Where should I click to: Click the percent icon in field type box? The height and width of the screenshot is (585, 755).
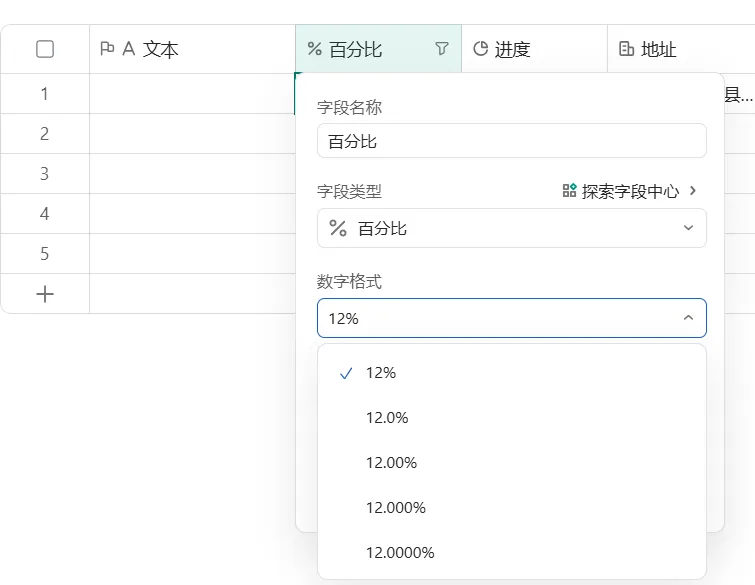(x=338, y=228)
